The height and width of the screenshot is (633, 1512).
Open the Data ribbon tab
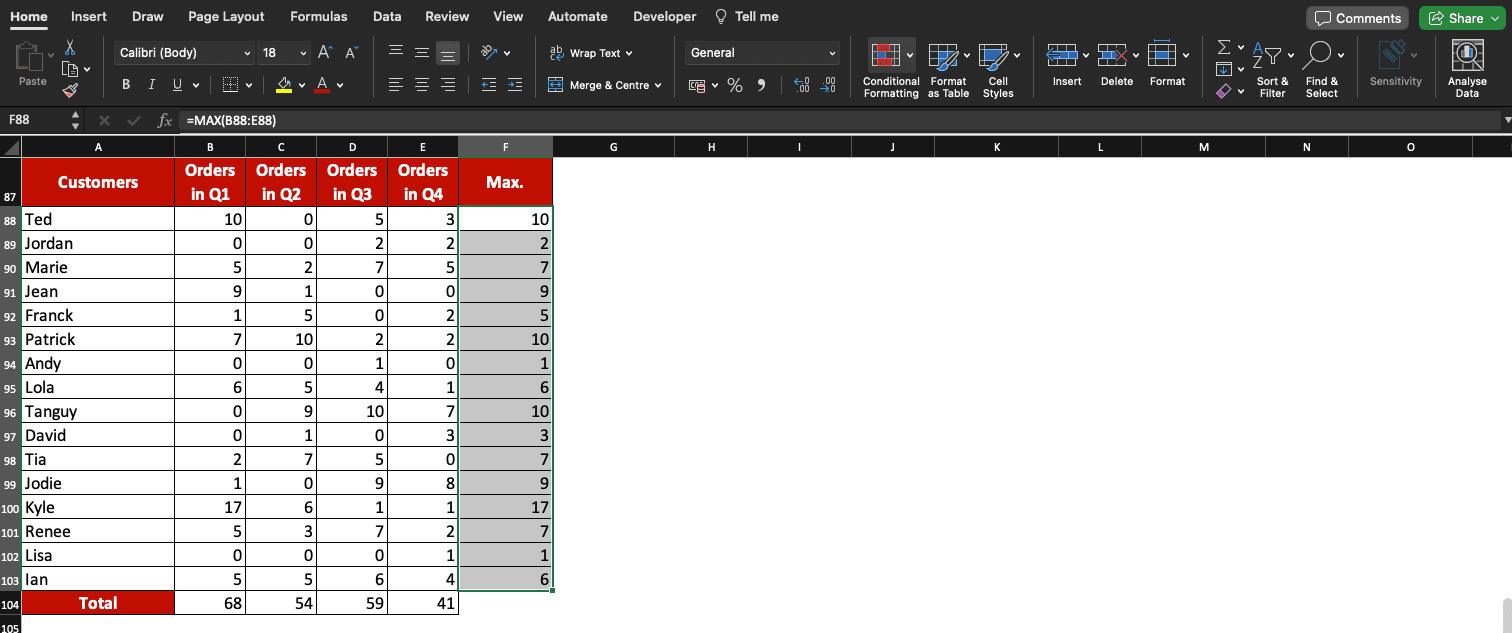[x=387, y=16]
